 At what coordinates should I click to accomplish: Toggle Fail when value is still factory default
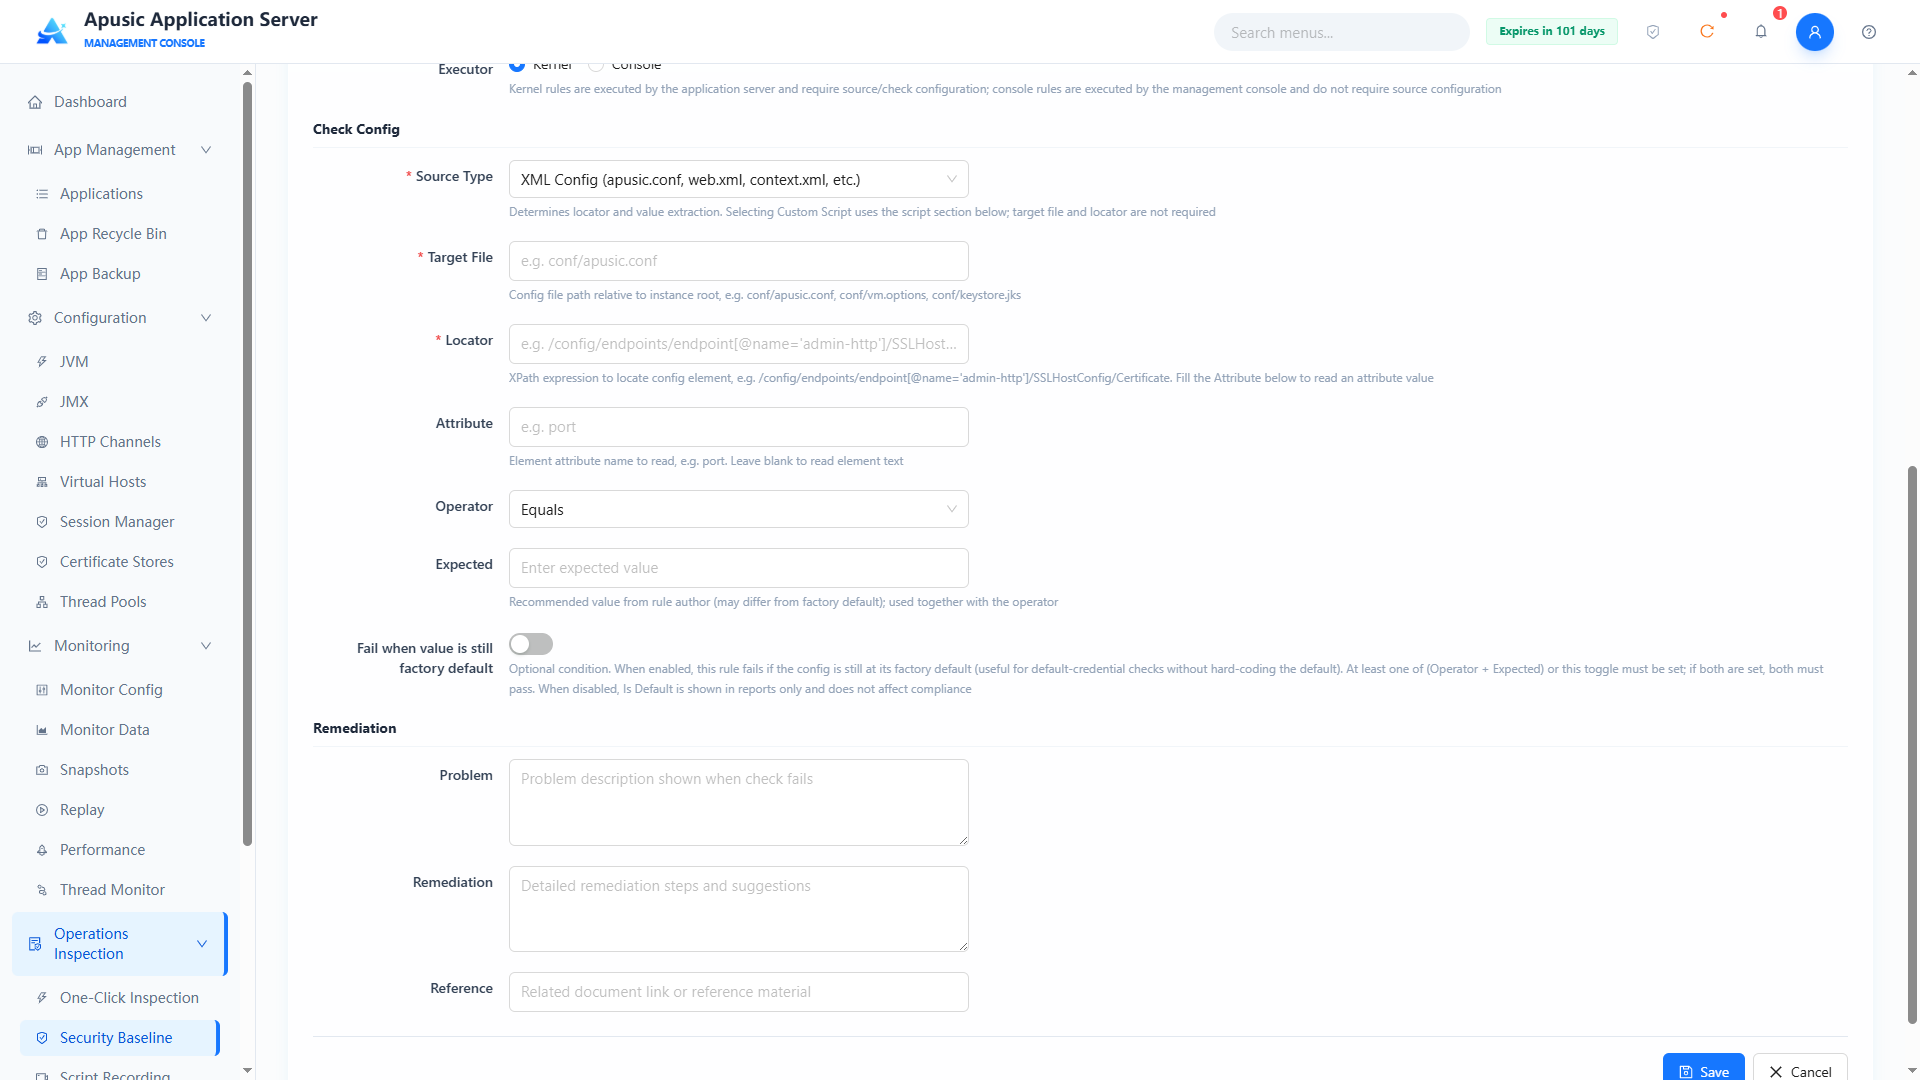pyautogui.click(x=531, y=644)
